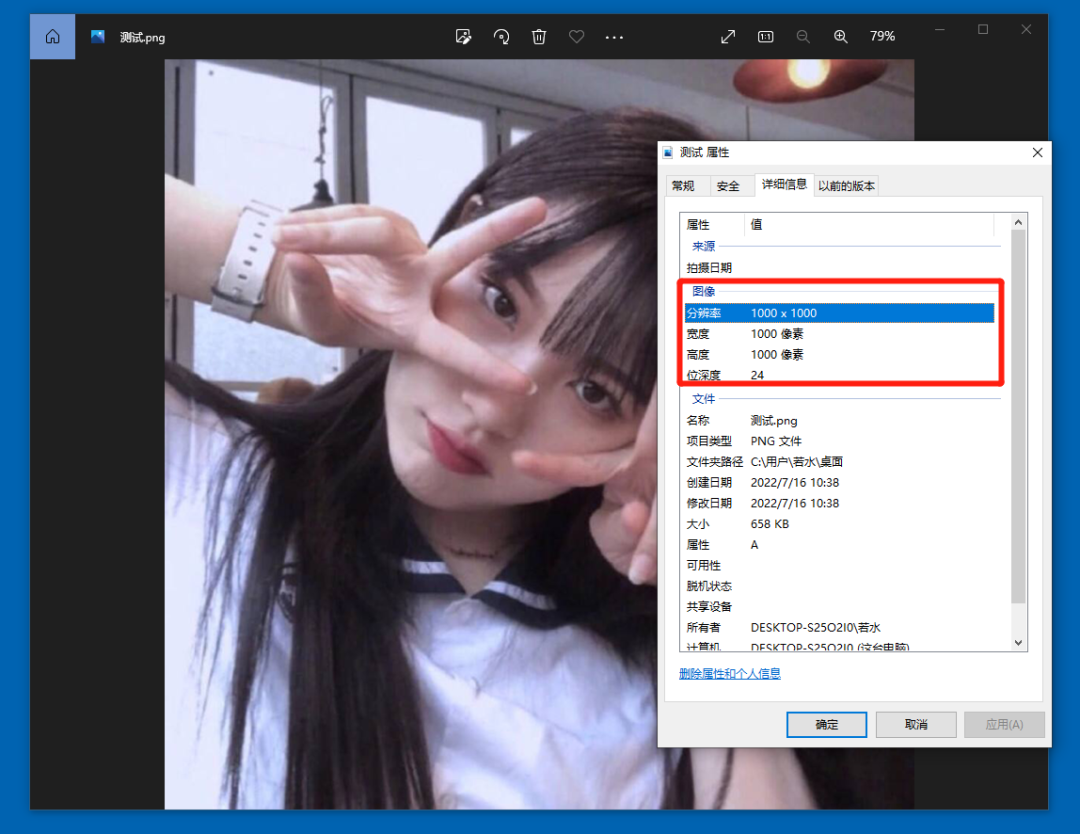Viewport: 1080px width, 834px height.
Task: Select the 大小 658 KB row
Action: pyautogui.click(x=839, y=524)
